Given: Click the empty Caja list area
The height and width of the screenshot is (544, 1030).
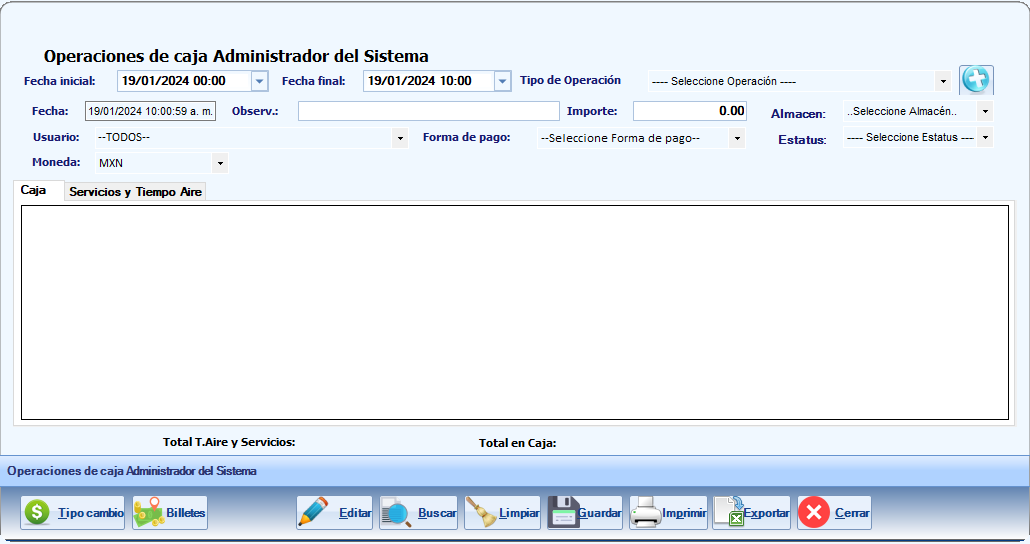Looking at the screenshot, I should point(514,313).
